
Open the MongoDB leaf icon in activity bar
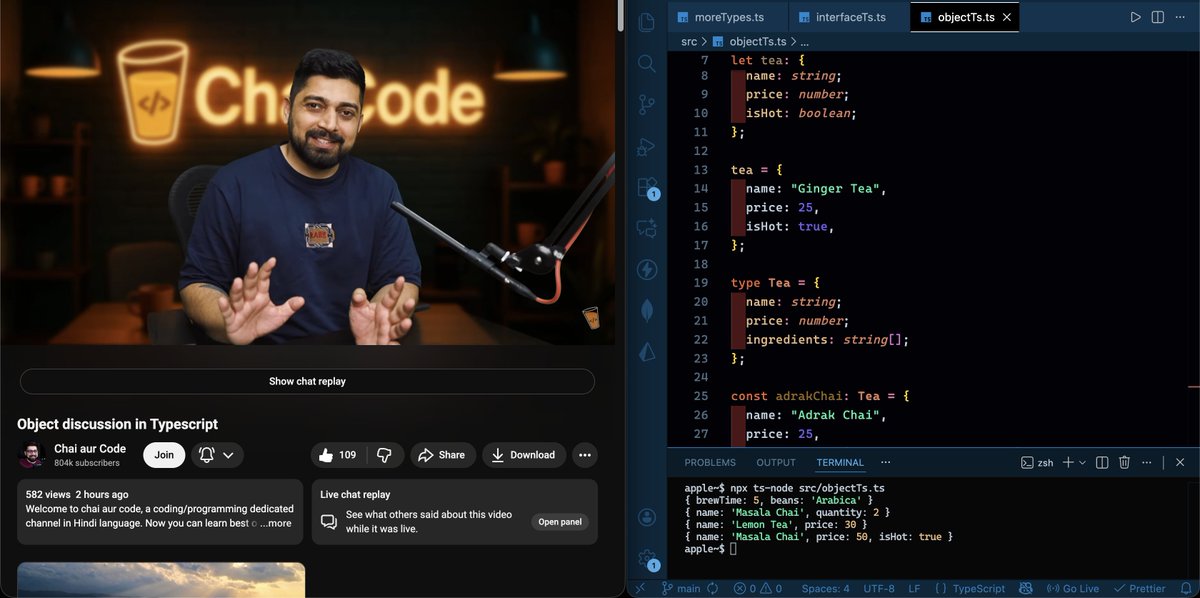[647, 310]
